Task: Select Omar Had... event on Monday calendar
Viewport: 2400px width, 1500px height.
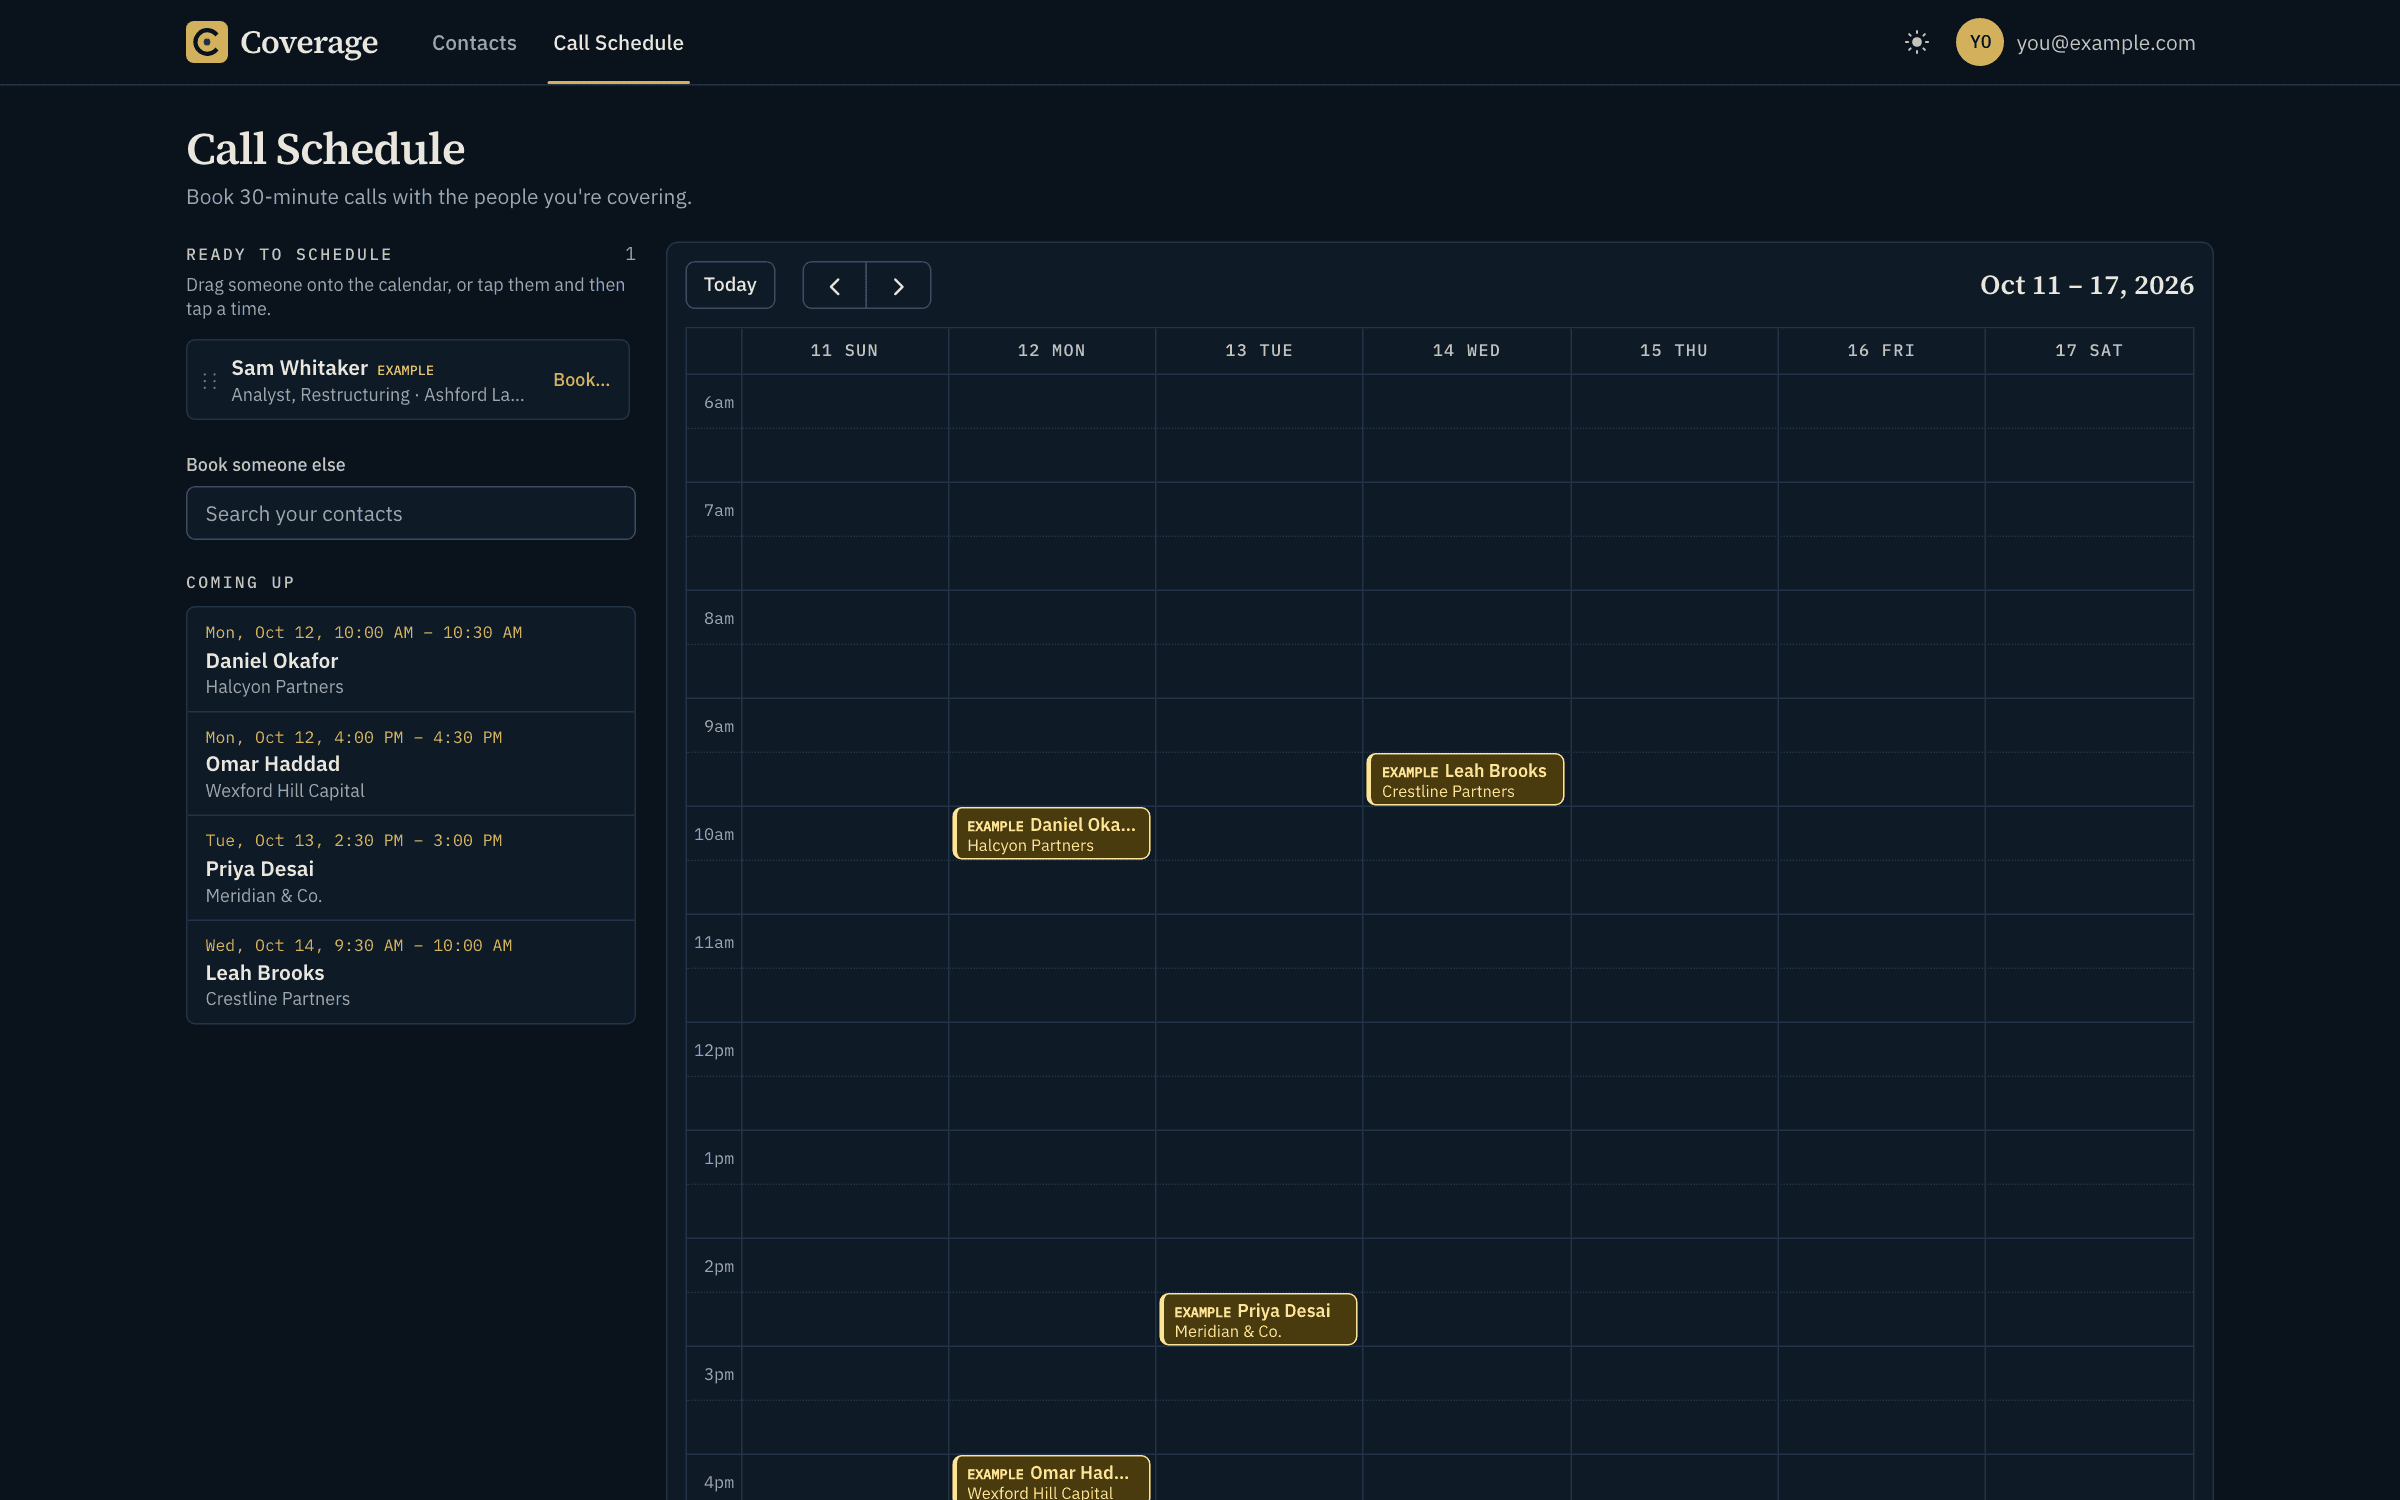Action: [x=1051, y=1478]
